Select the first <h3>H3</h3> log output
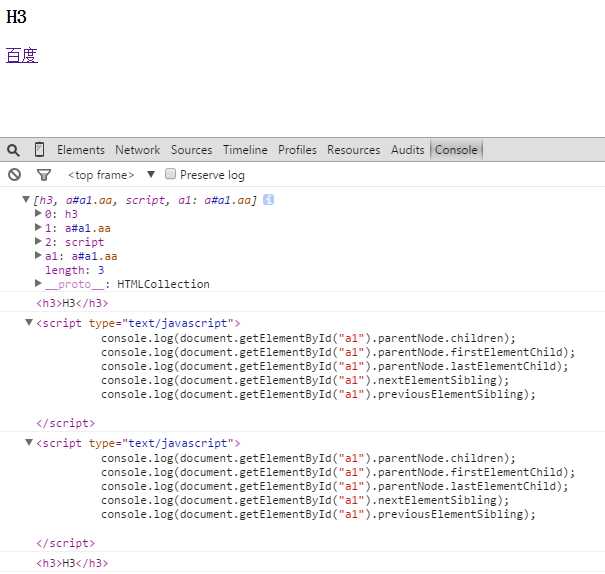 [72, 303]
